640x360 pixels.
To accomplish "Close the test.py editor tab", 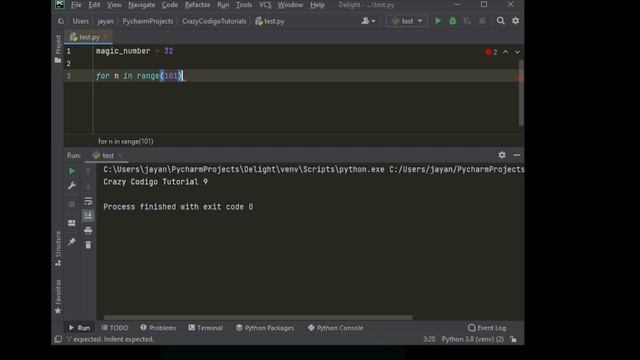I will pyautogui.click(x=106, y=37).
